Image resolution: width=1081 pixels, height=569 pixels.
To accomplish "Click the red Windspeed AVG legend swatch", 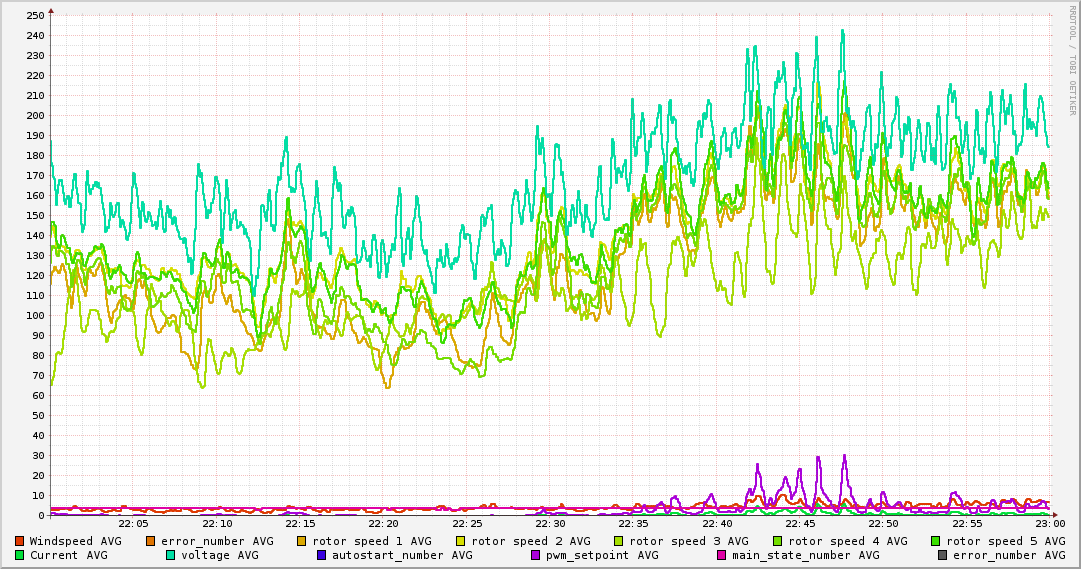I will click(x=19, y=541).
